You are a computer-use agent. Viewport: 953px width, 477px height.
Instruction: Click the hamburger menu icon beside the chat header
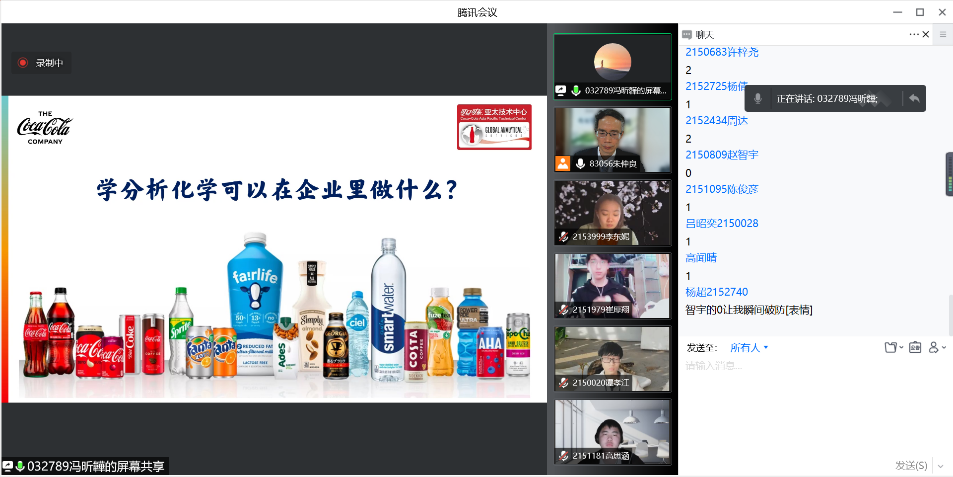coord(942,35)
